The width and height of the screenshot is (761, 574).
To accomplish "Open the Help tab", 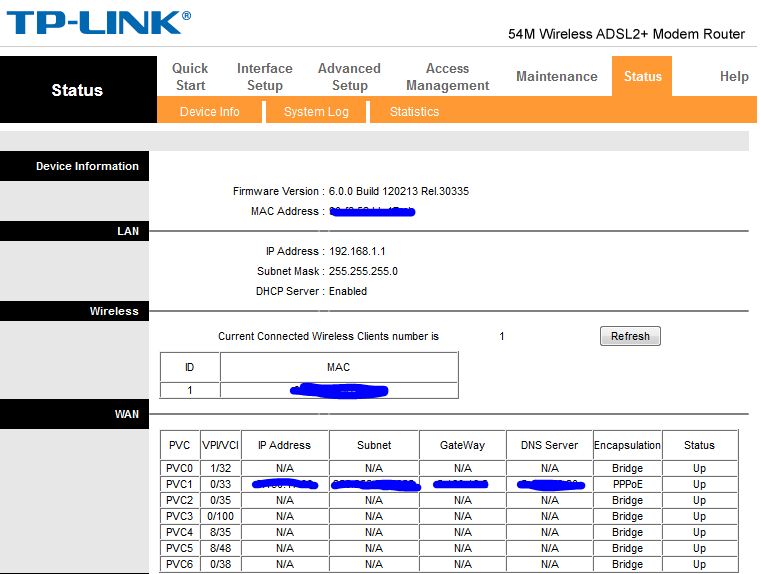I will (x=734, y=77).
